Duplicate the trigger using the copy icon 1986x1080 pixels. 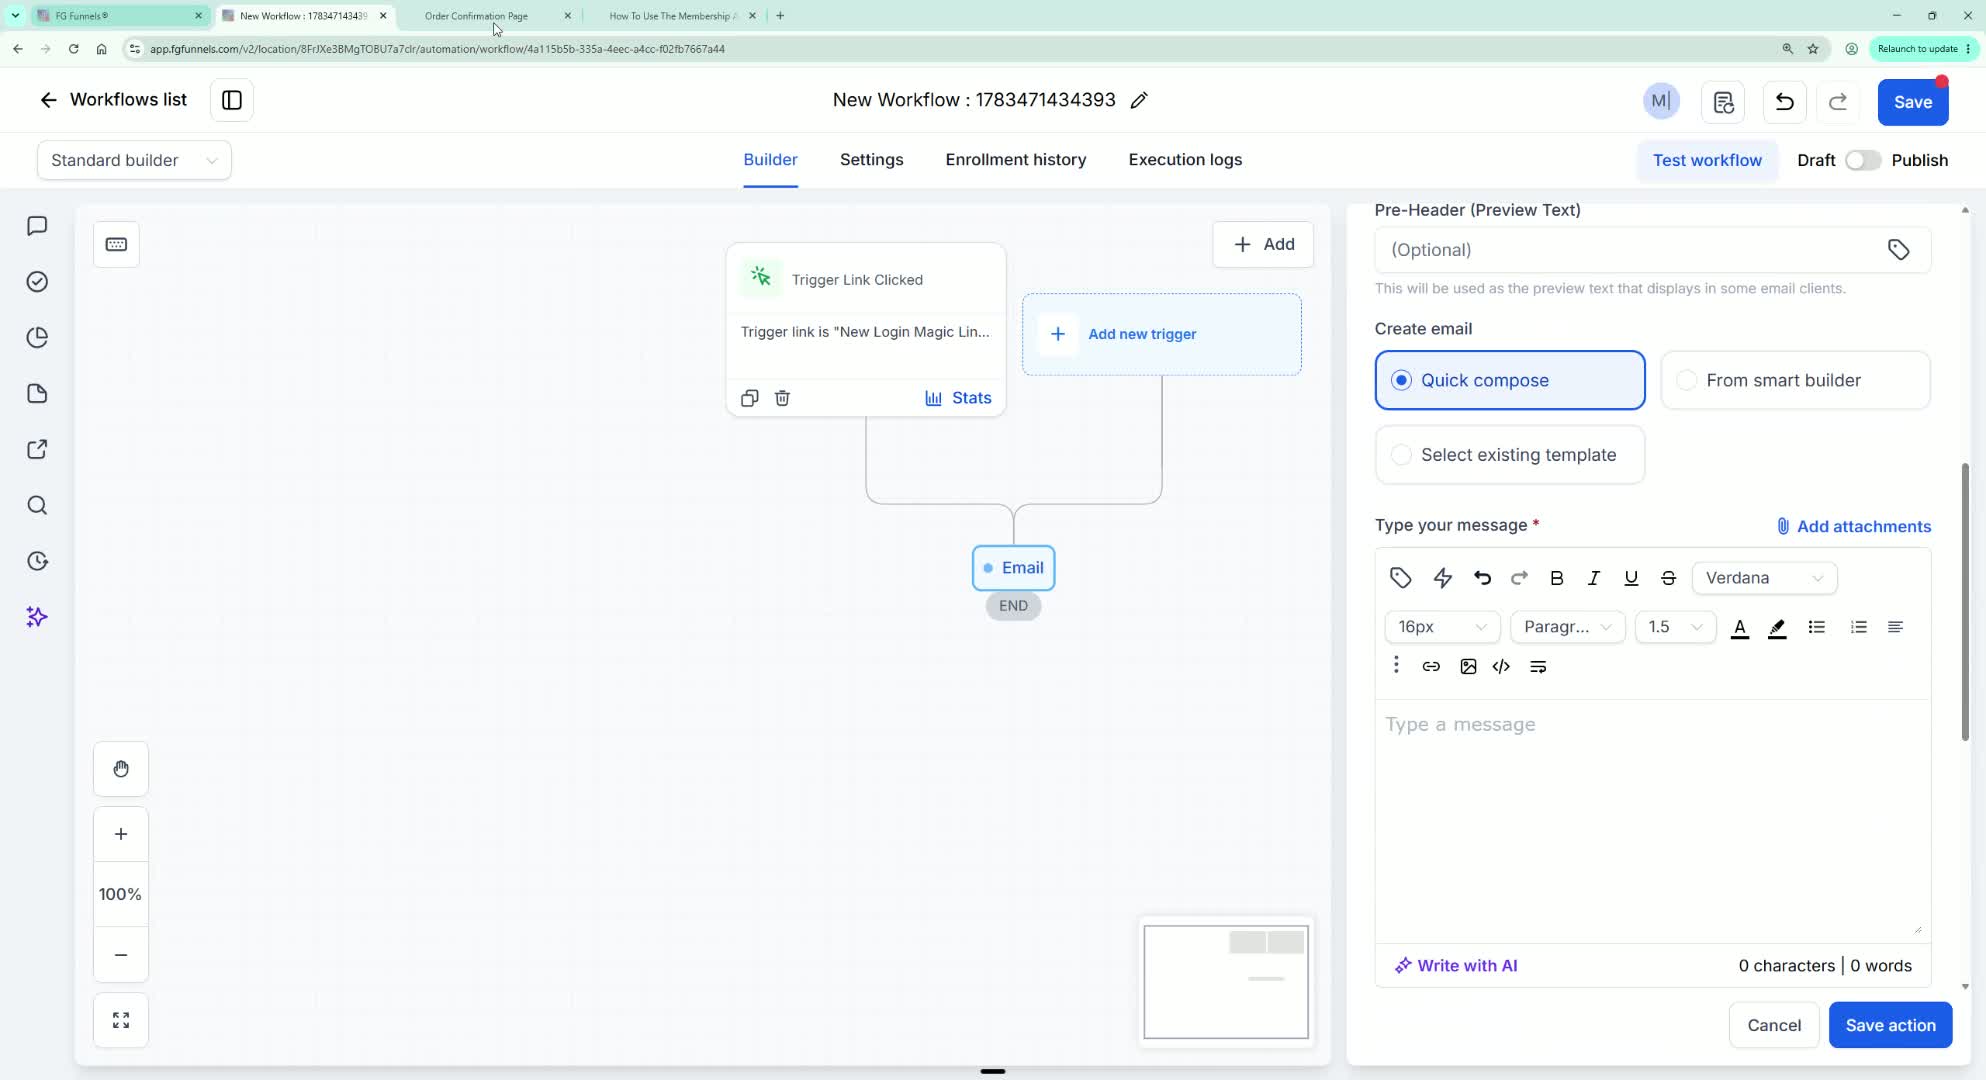pos(749,398)
